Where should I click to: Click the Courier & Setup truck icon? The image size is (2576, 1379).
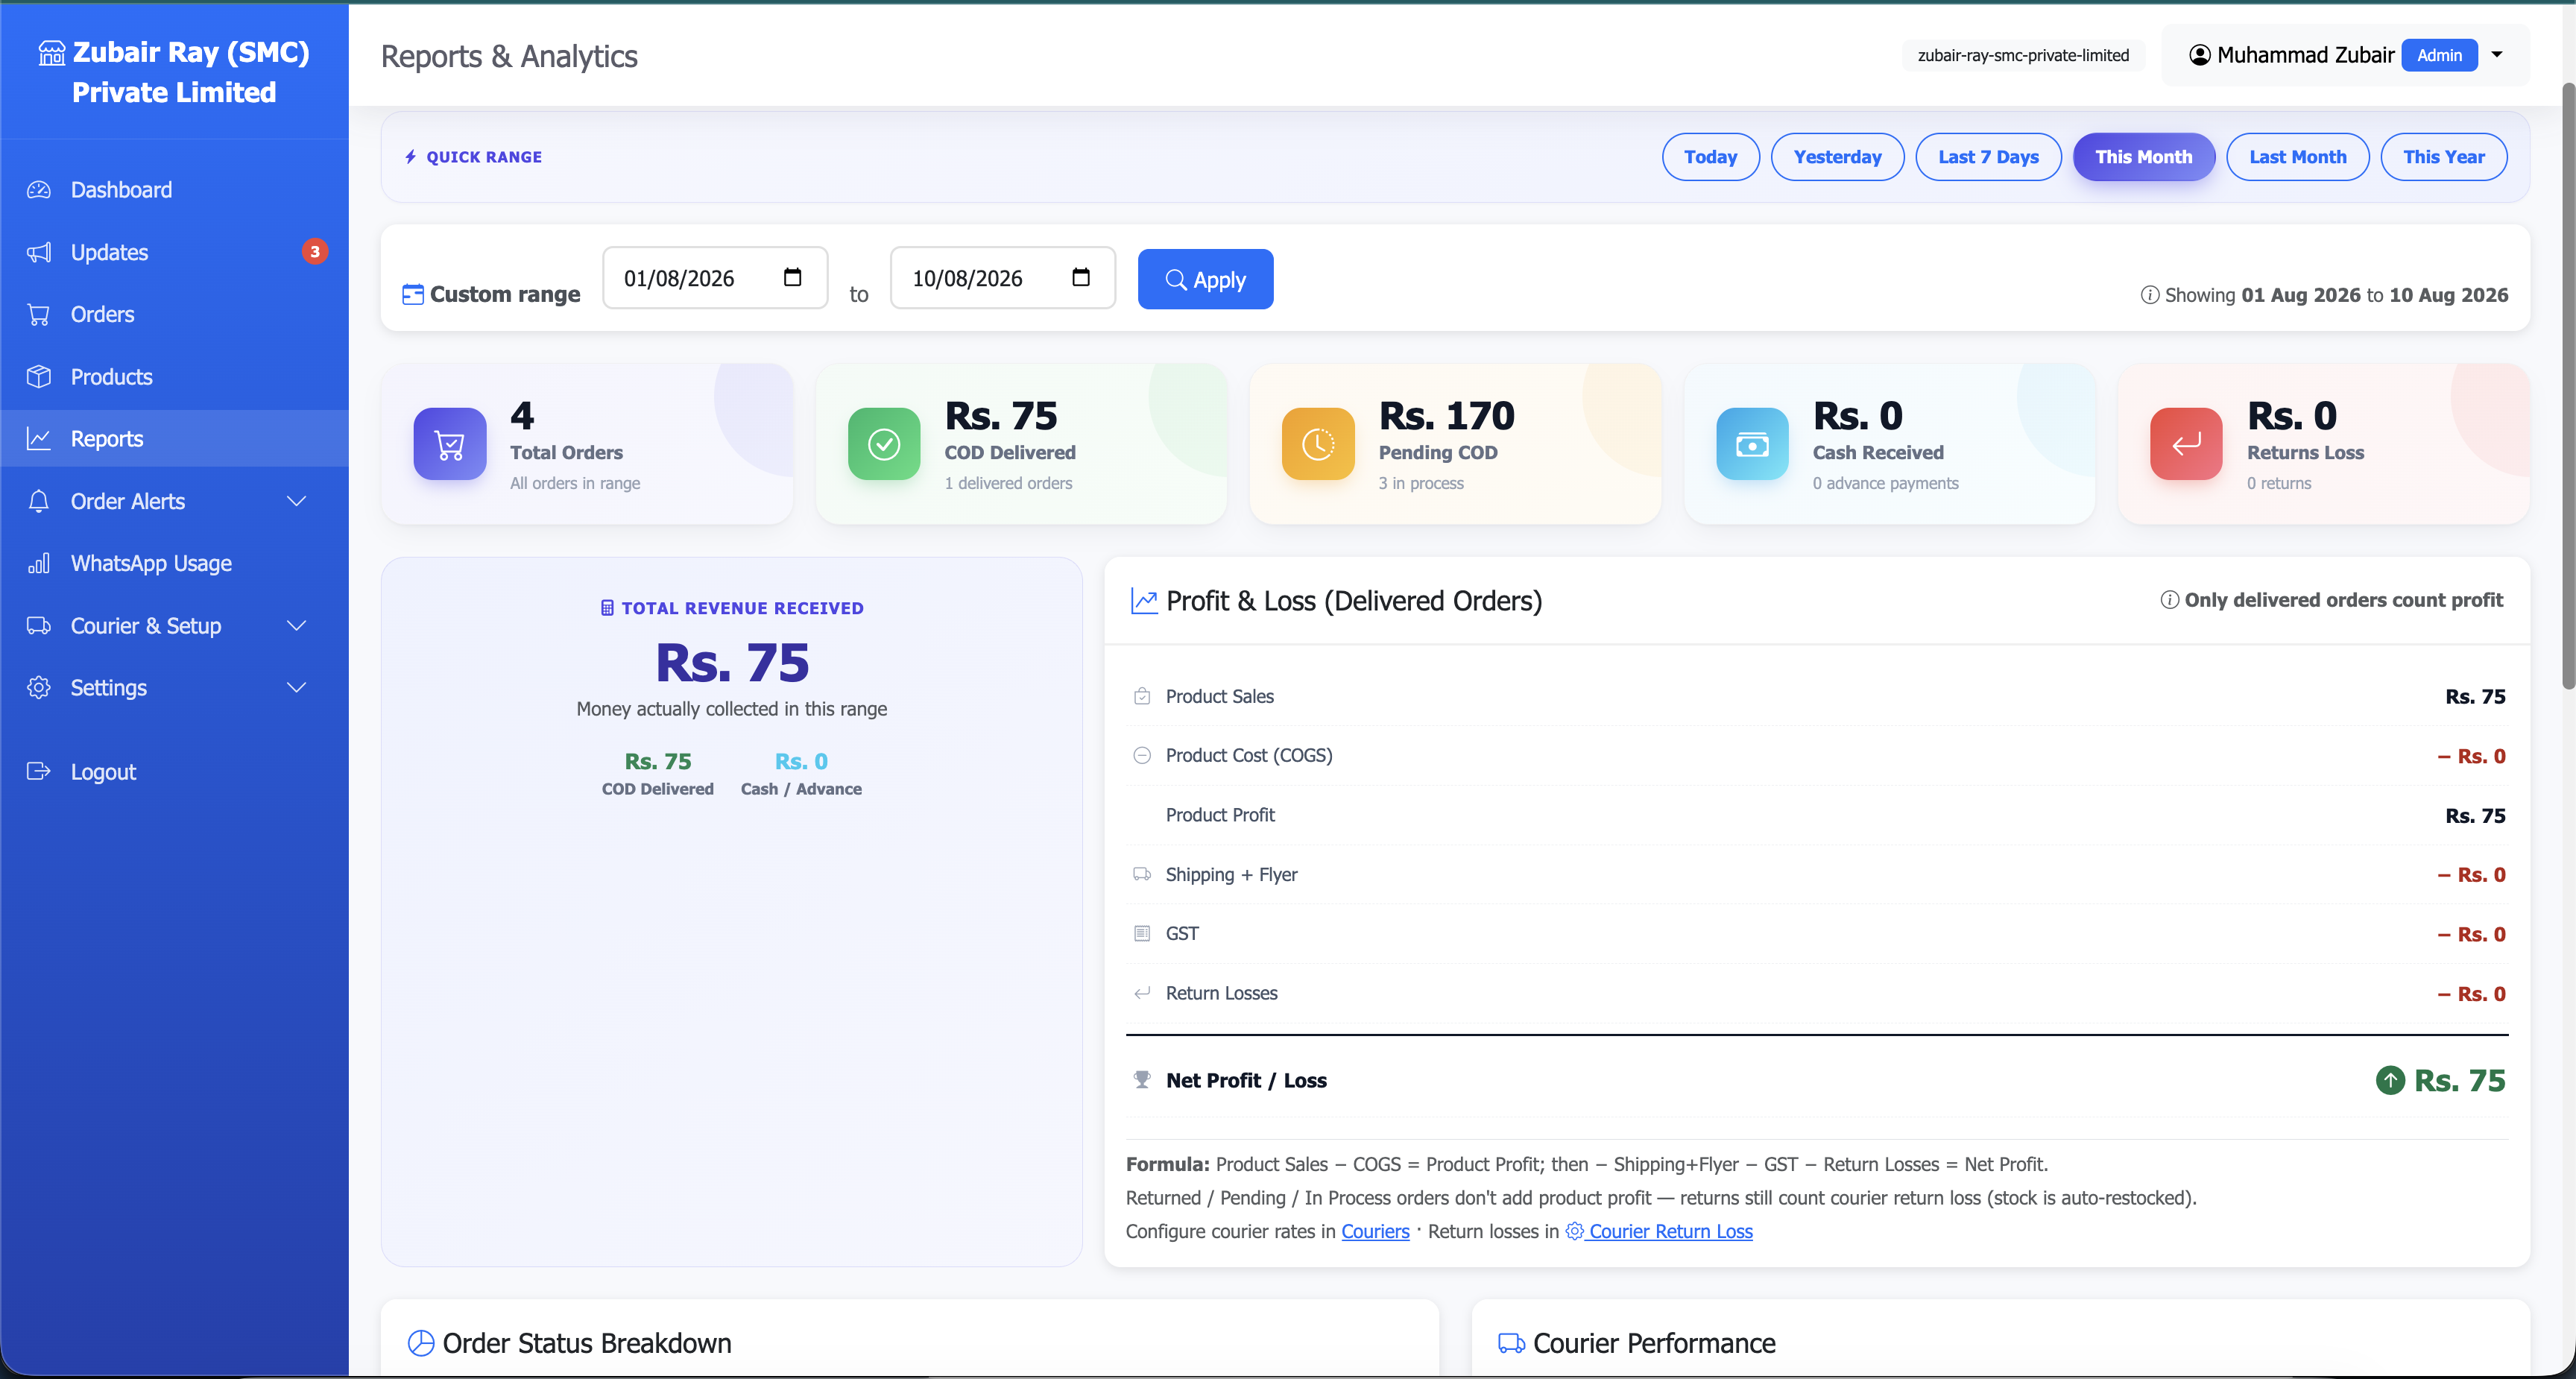tap(39, 626)
